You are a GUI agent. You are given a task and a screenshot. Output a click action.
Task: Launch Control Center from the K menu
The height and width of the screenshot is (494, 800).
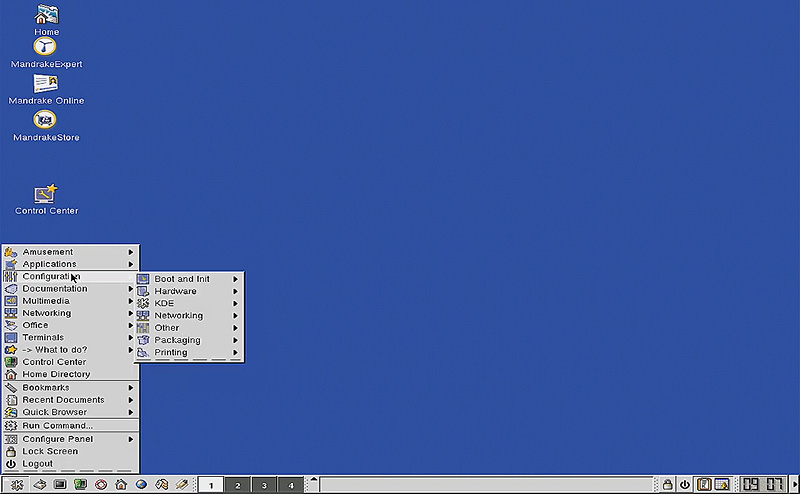pyautogui.click(x=70, y=362)
